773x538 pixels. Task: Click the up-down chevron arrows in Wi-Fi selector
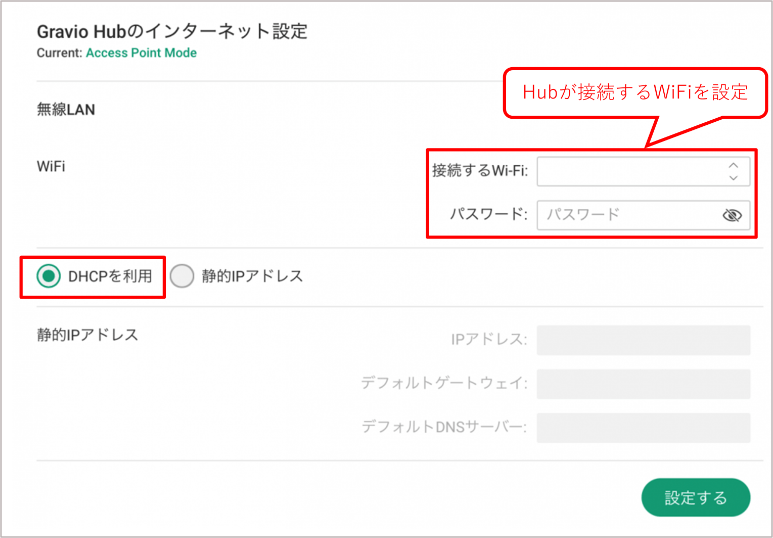[x=734, y=172]
